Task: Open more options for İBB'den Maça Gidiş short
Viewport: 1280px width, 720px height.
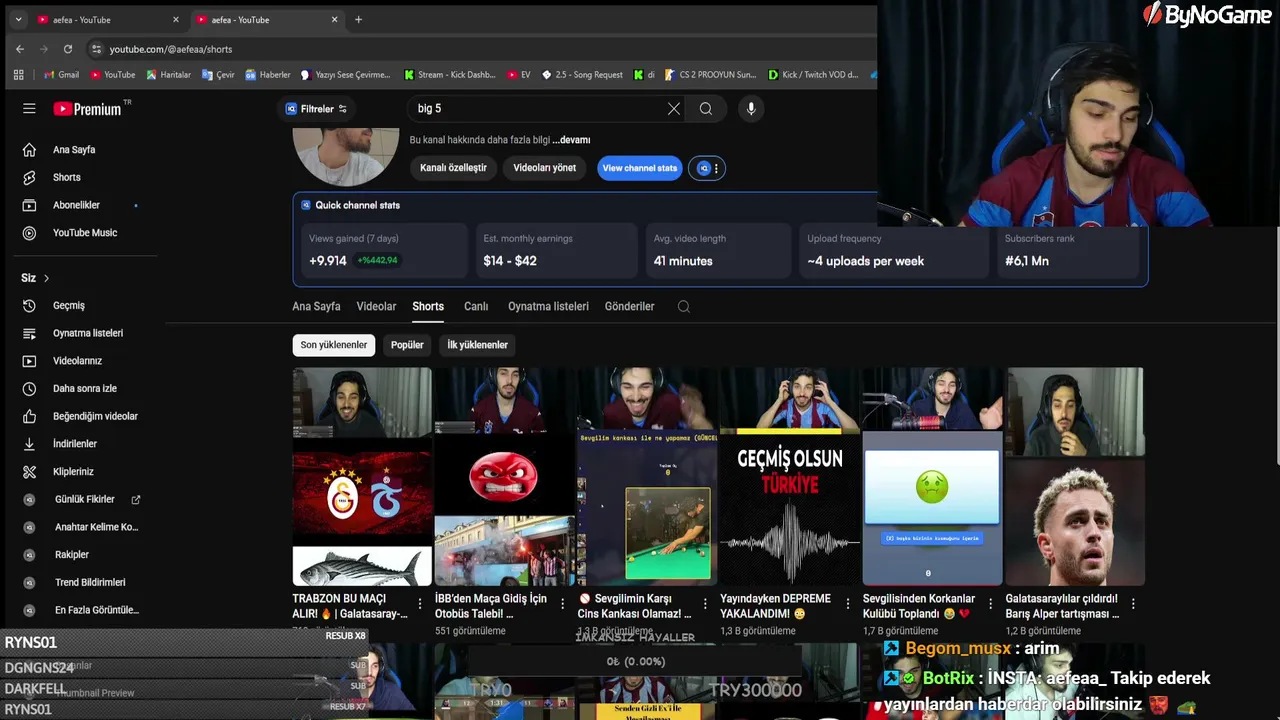Action: (x=562, y=604)
